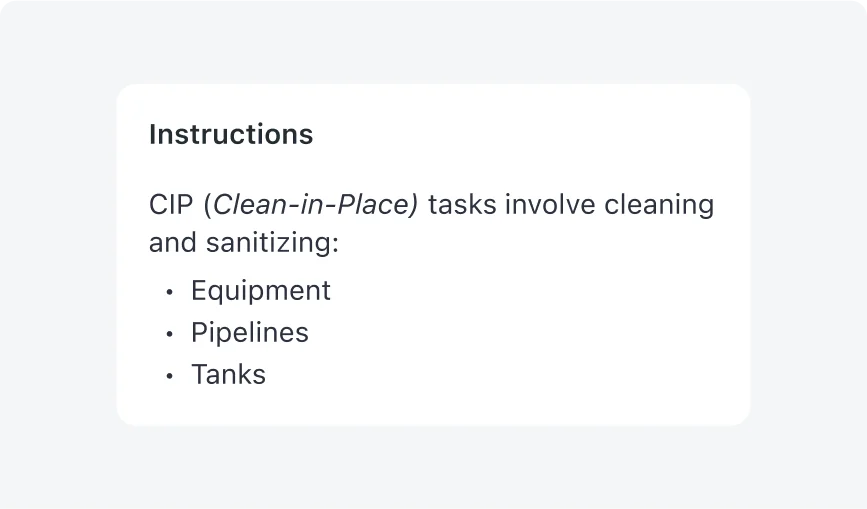The width and height of the screenshot is (867, 509).
Task: Click the bullet before Tanks
Action: point(170,376)
